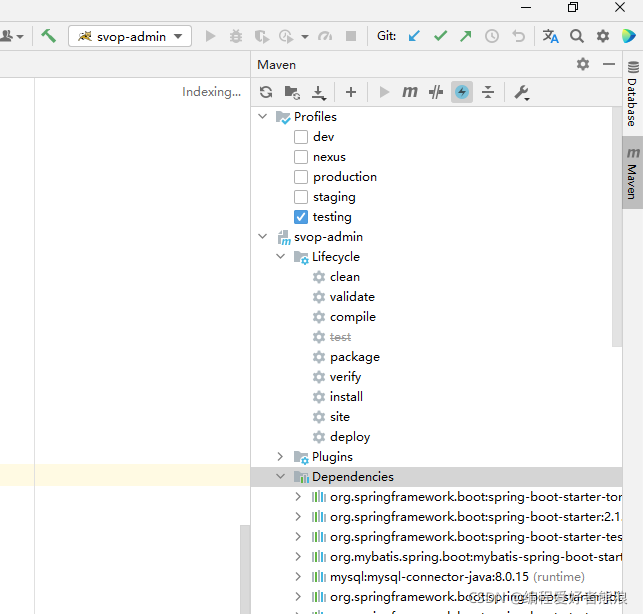The height and width of the screenshot is (614, 643).
Task: Click the stop process square icon
Action: click(351, 36)
